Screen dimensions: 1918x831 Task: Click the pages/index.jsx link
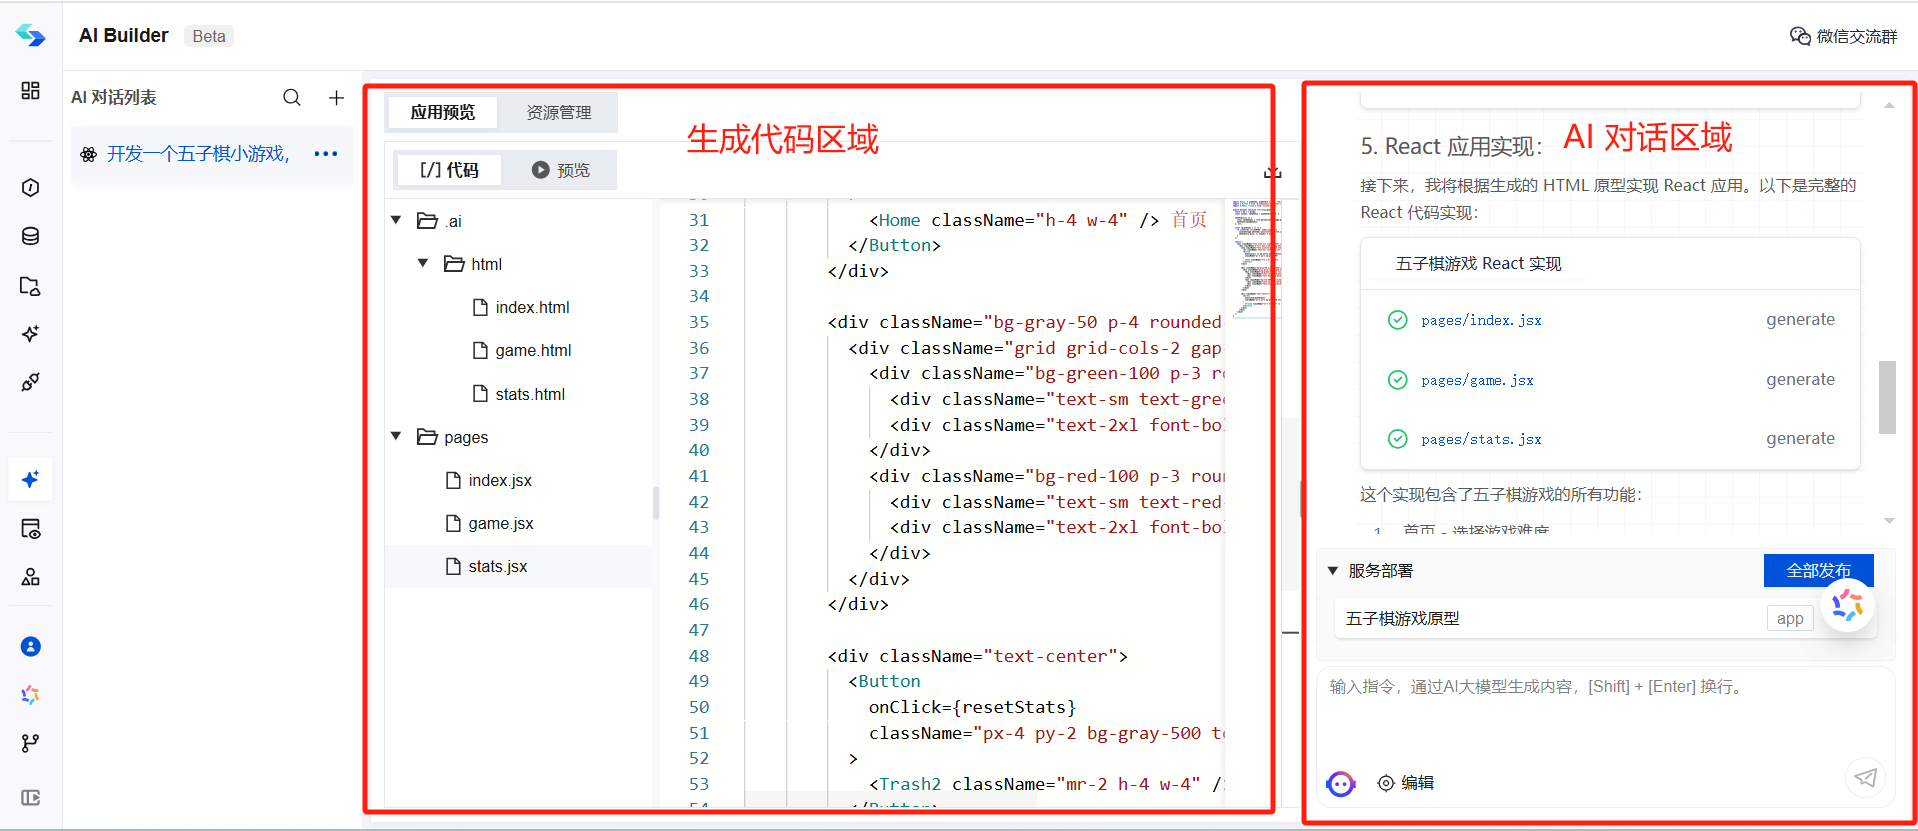tap(1481, 320)
